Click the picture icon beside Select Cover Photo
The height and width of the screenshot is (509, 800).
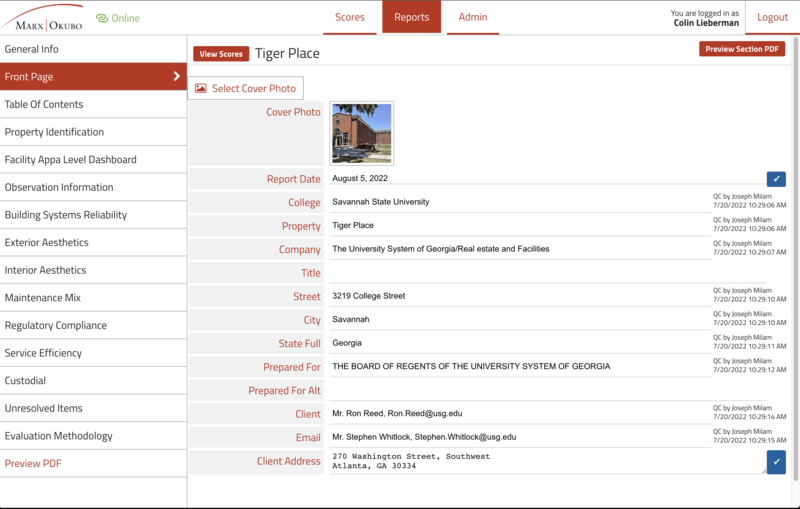(x=201, y=88)
